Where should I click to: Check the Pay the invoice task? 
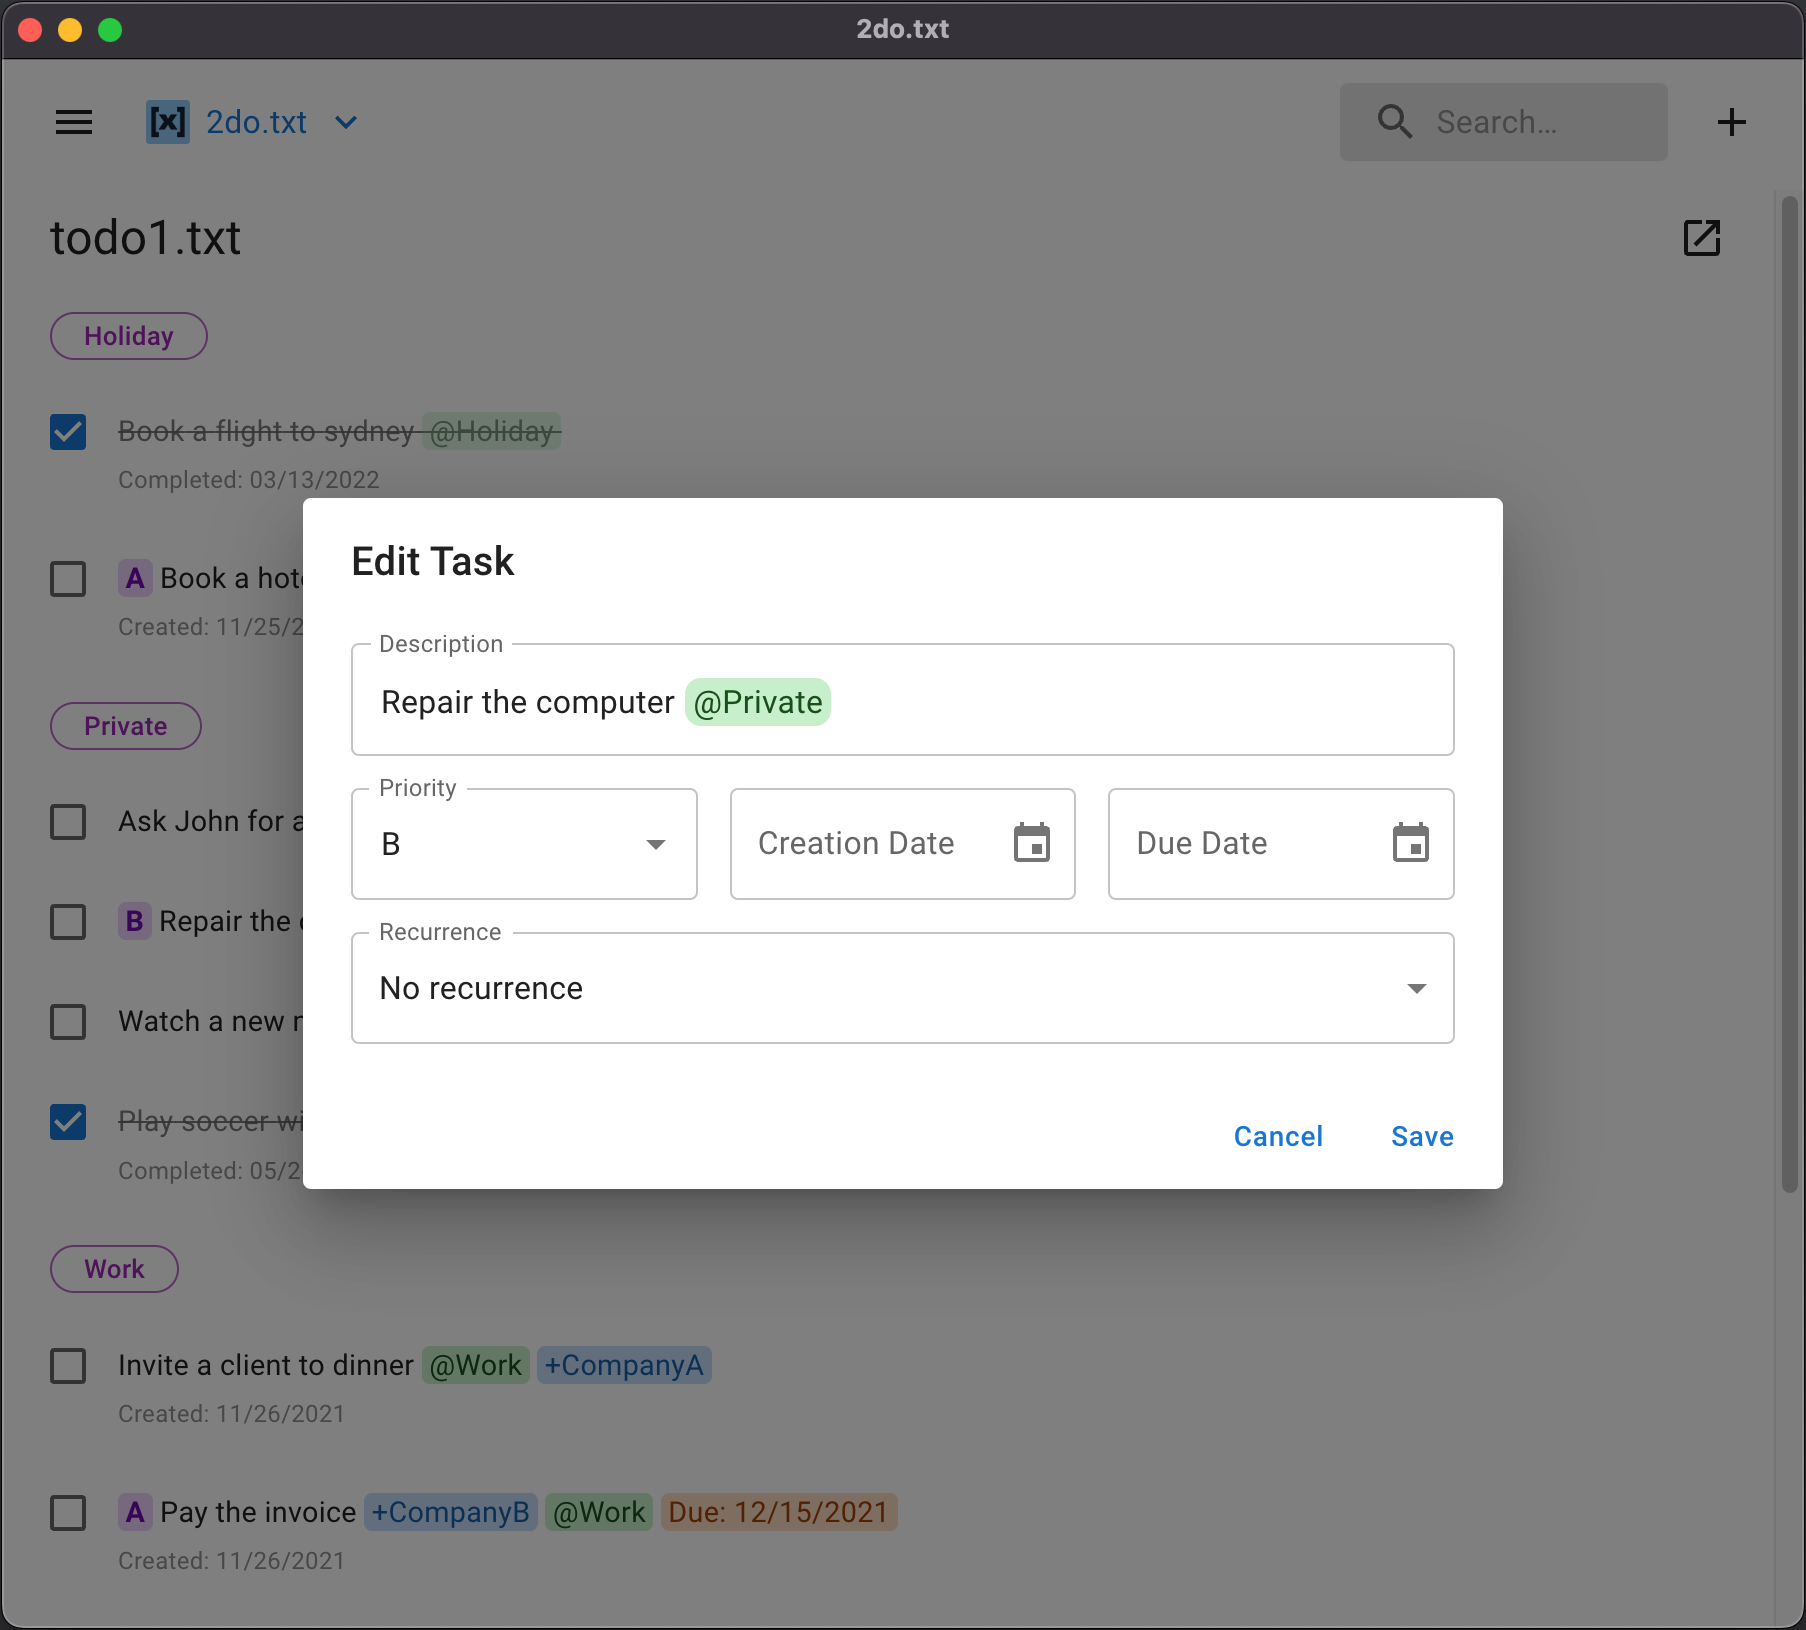tap(68, 1513)
